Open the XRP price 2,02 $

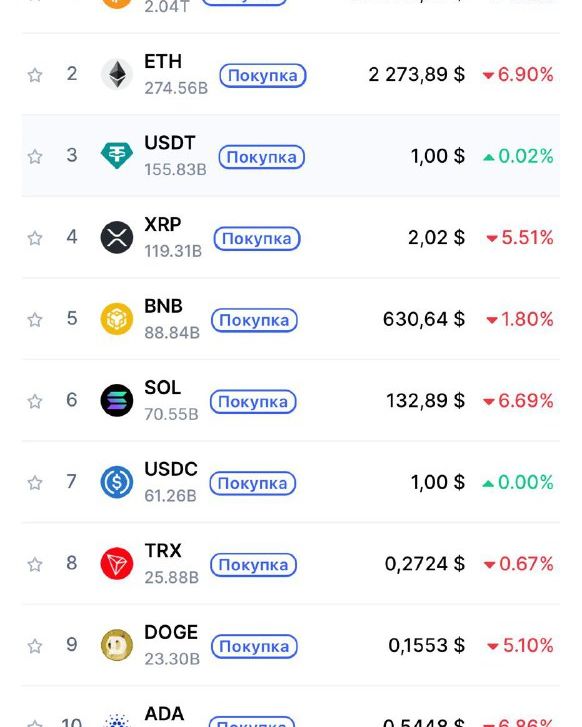click(x=436, y=237)
